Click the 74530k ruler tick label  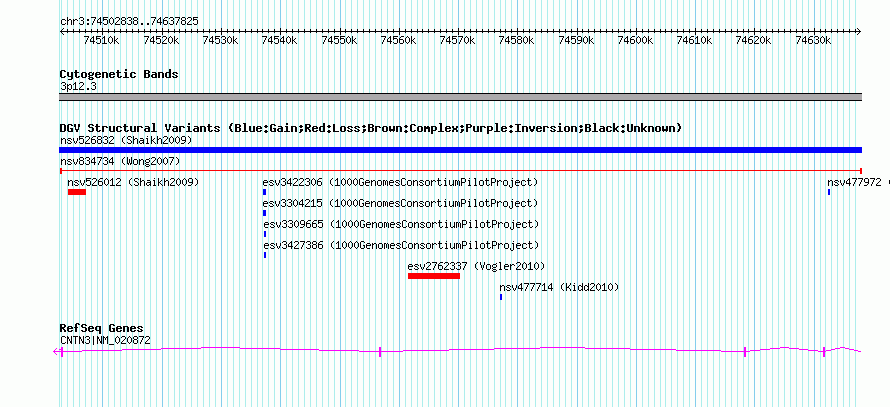click(x=221, y=40)
